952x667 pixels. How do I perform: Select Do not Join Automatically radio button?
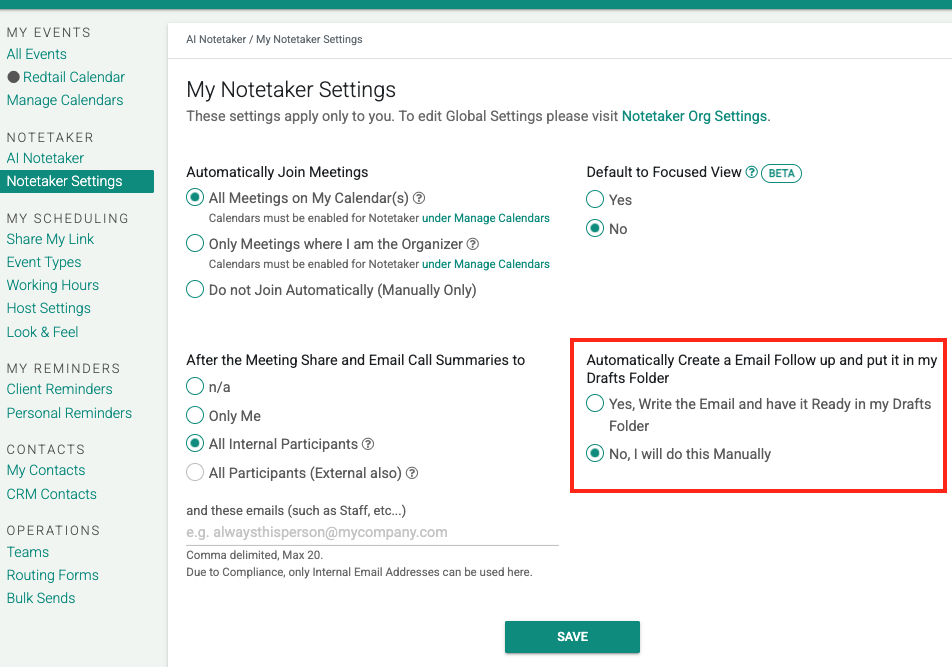[x=196, y=290]
